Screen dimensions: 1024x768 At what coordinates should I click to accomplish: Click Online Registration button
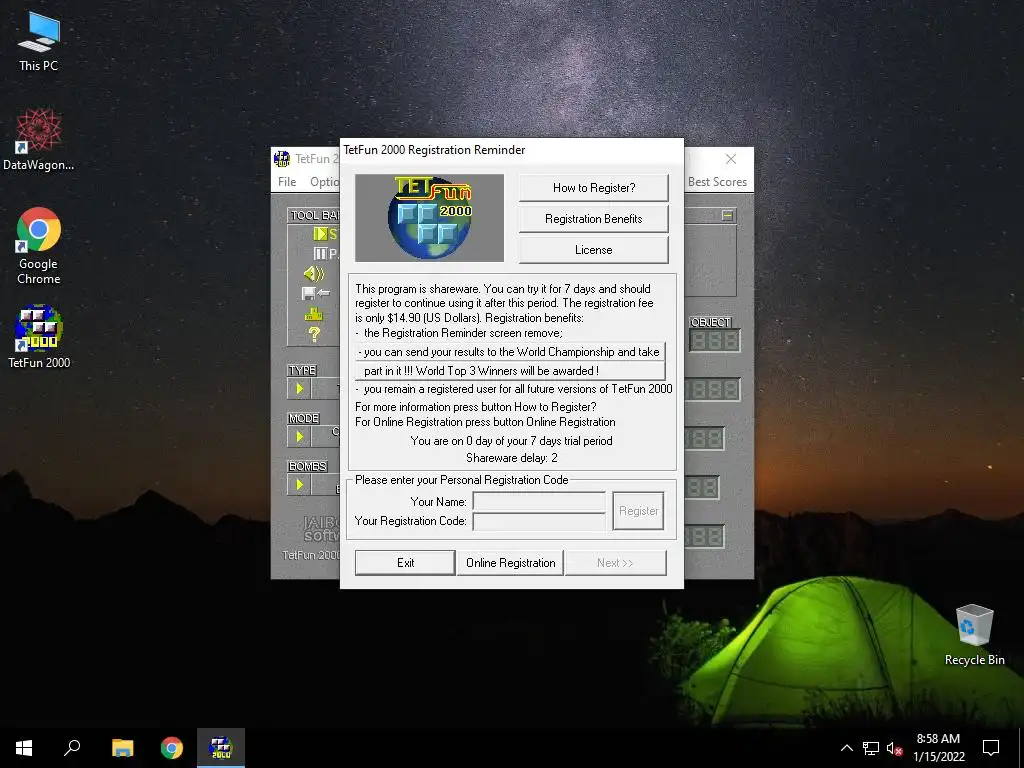tap(511, 563)
